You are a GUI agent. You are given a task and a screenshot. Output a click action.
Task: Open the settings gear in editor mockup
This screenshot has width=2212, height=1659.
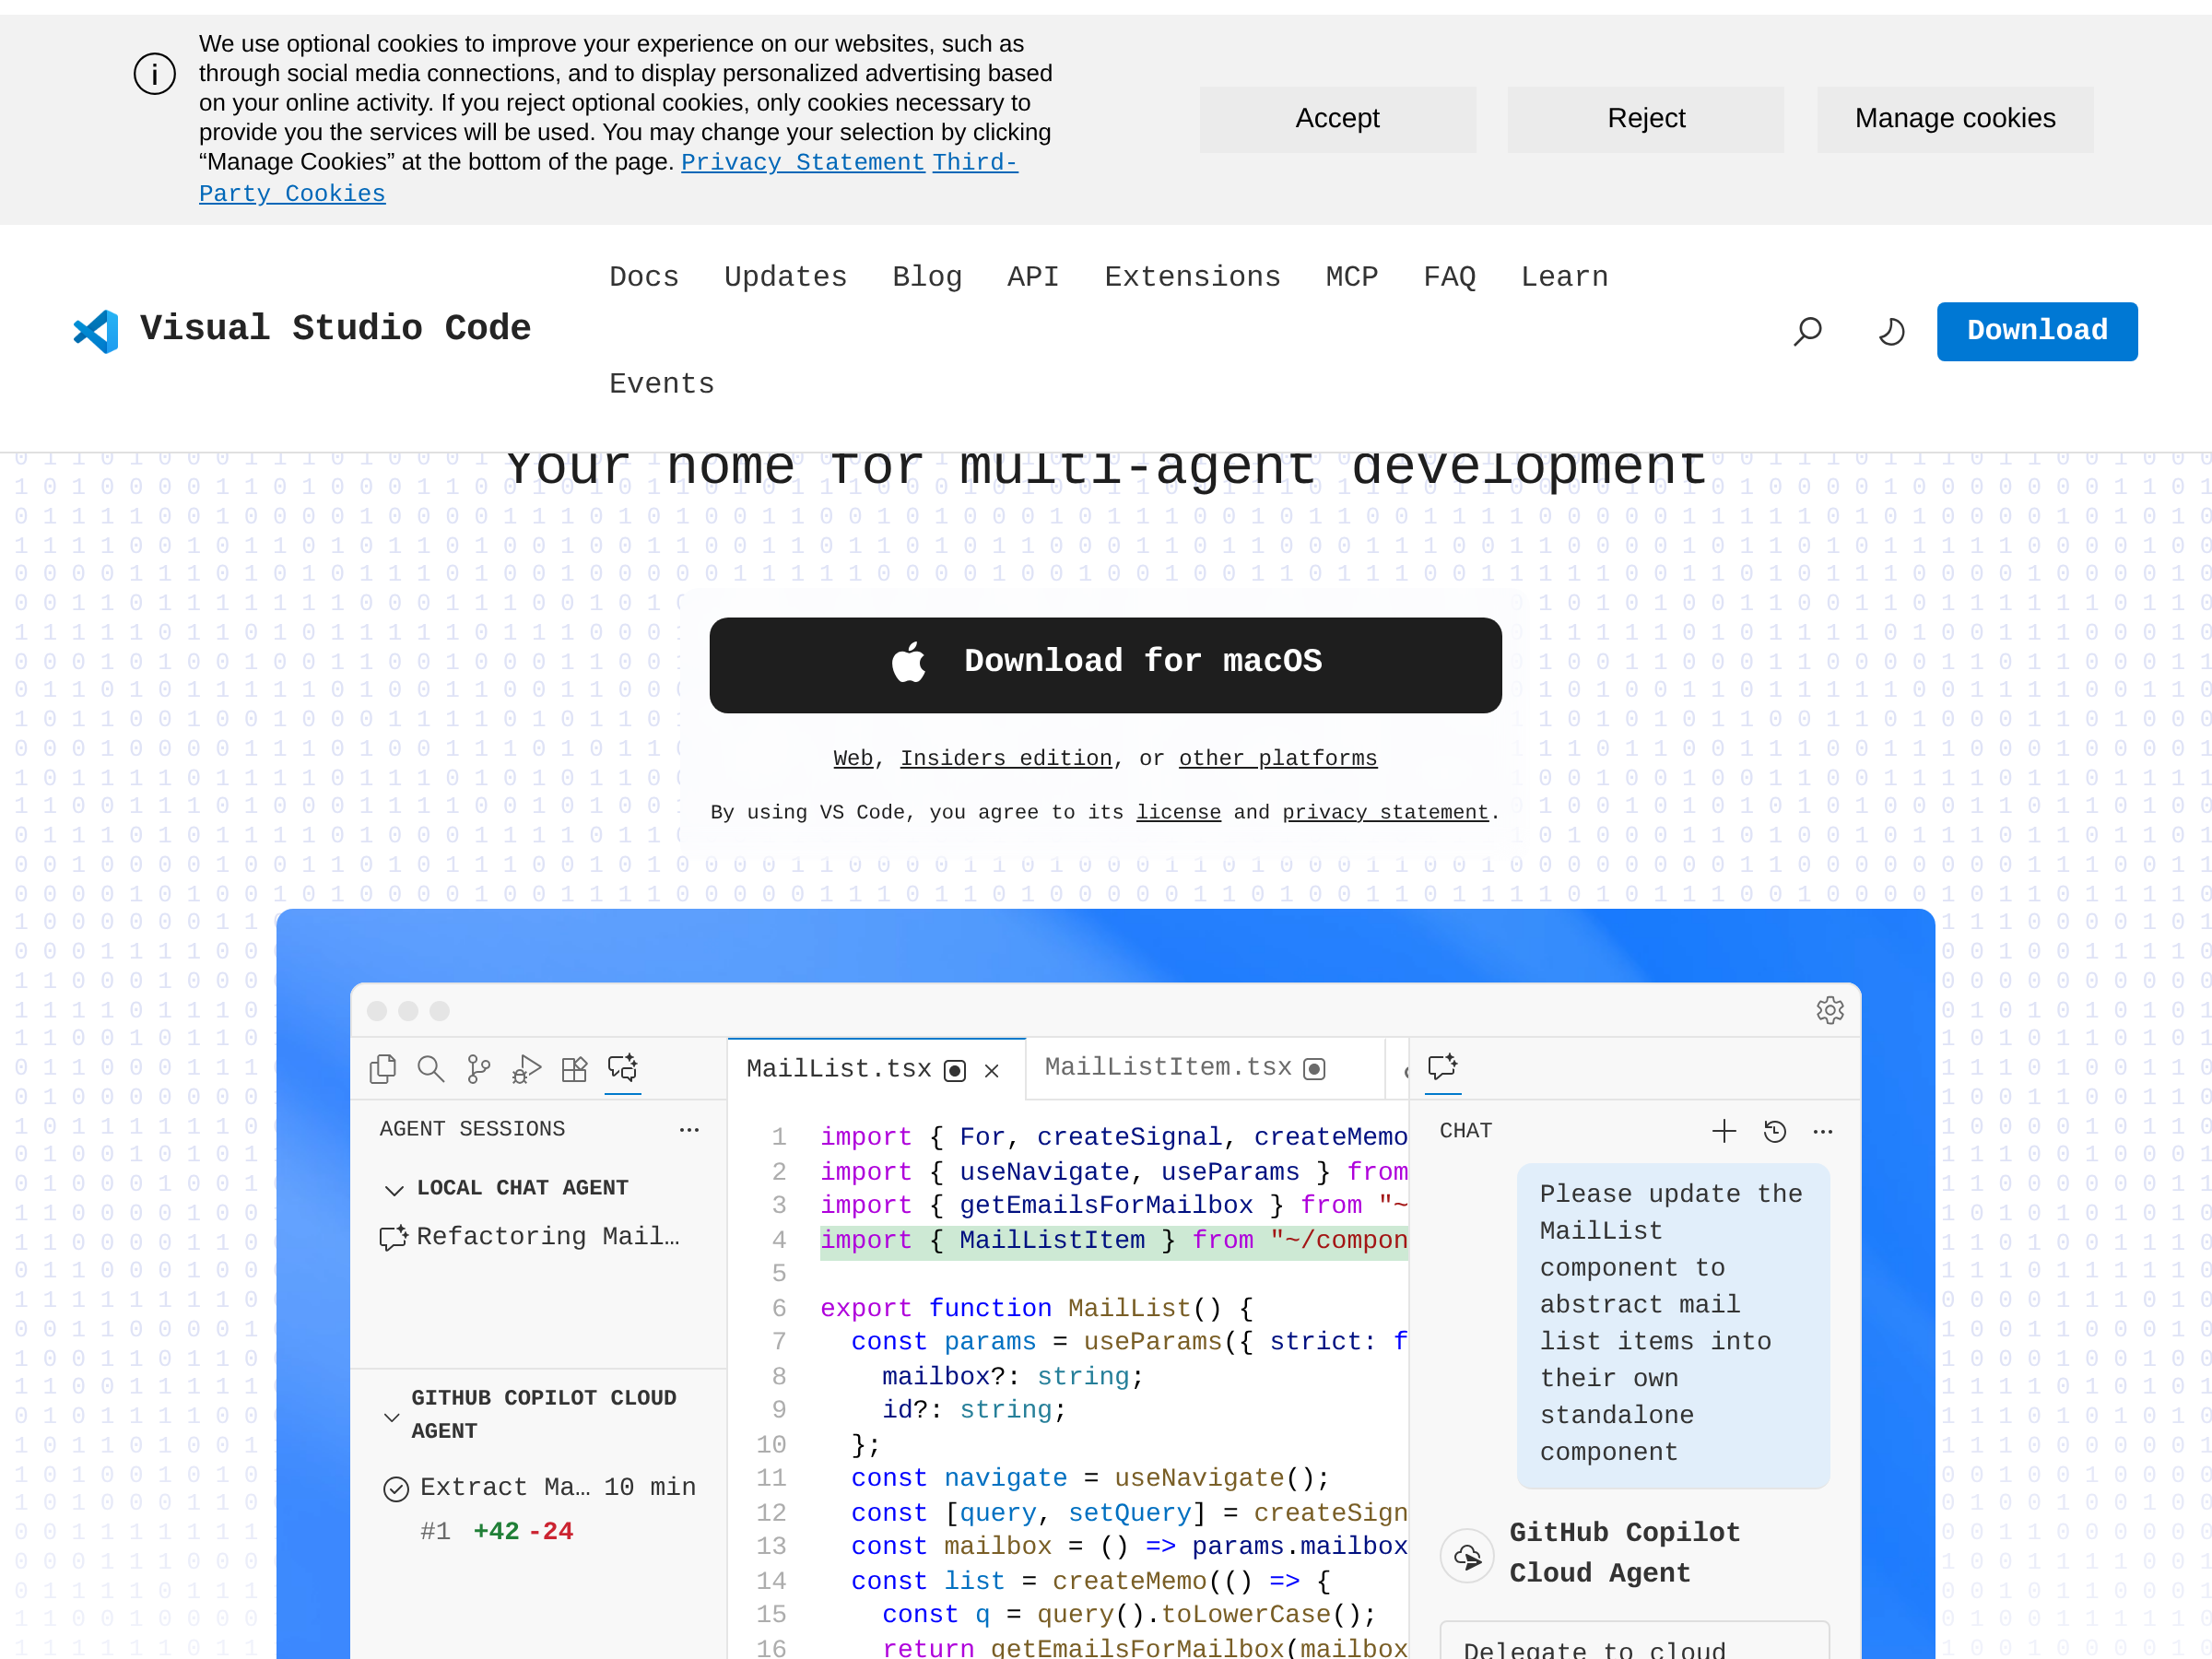click(x=1829, y=1010)
